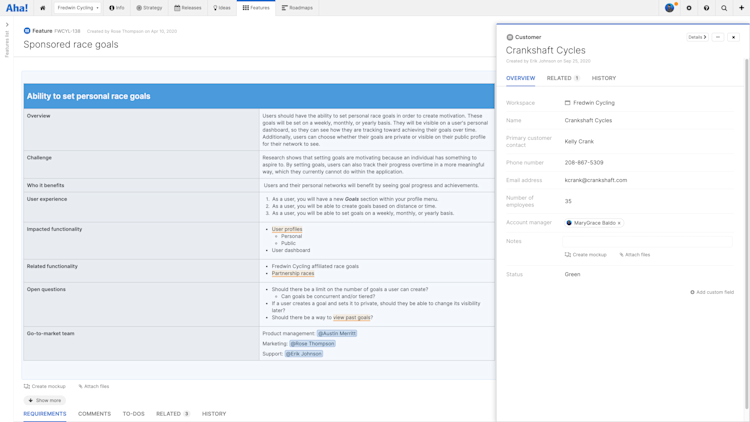This screenshot has width=750, height=422.
Task: Open the Releases menu
Action: click(x=188, y=8)
